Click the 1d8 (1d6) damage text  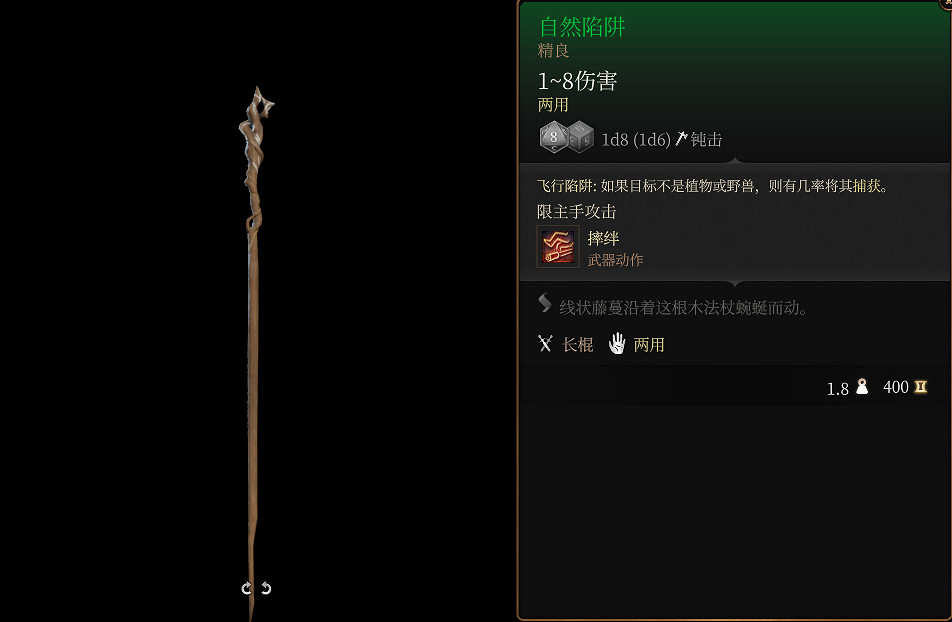click(x=636, y=140)
